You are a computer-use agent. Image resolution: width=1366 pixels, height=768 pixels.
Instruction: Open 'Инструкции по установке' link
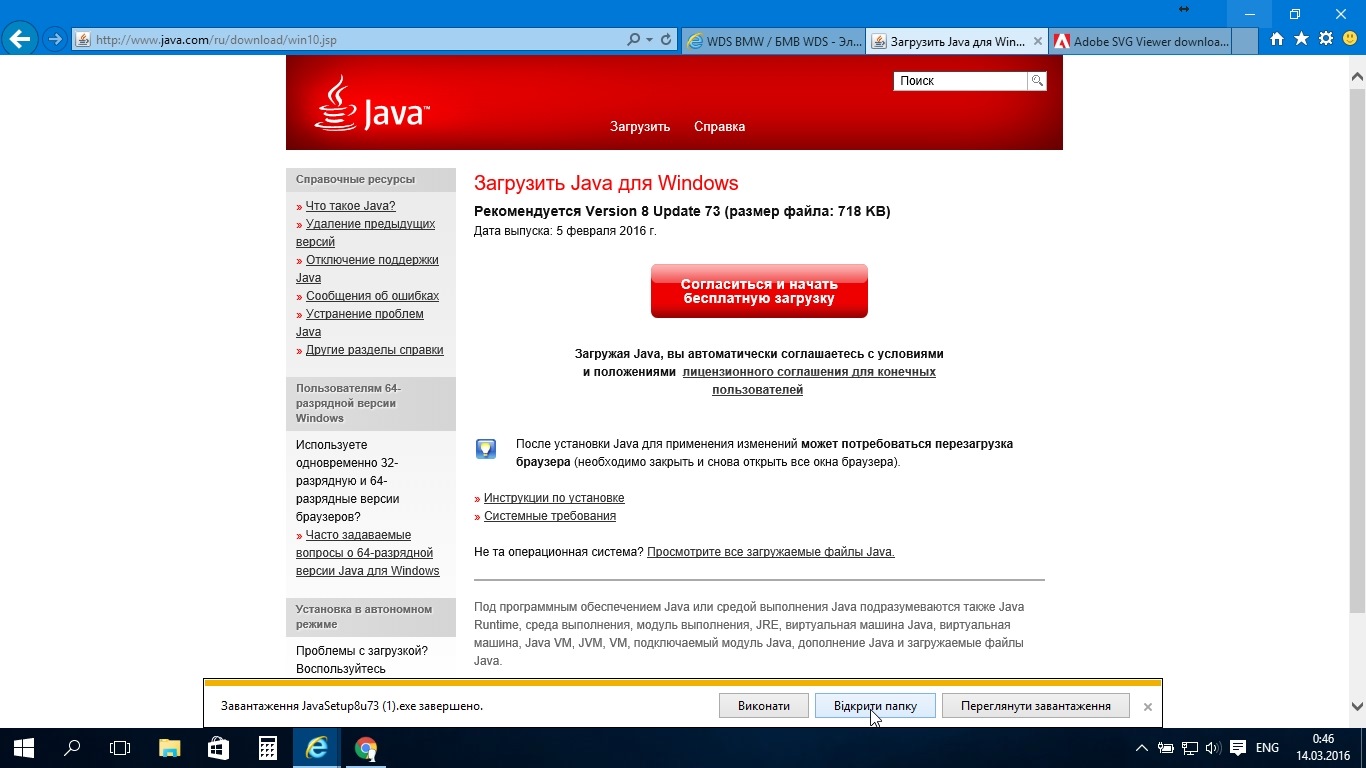[x=554, y=498]
